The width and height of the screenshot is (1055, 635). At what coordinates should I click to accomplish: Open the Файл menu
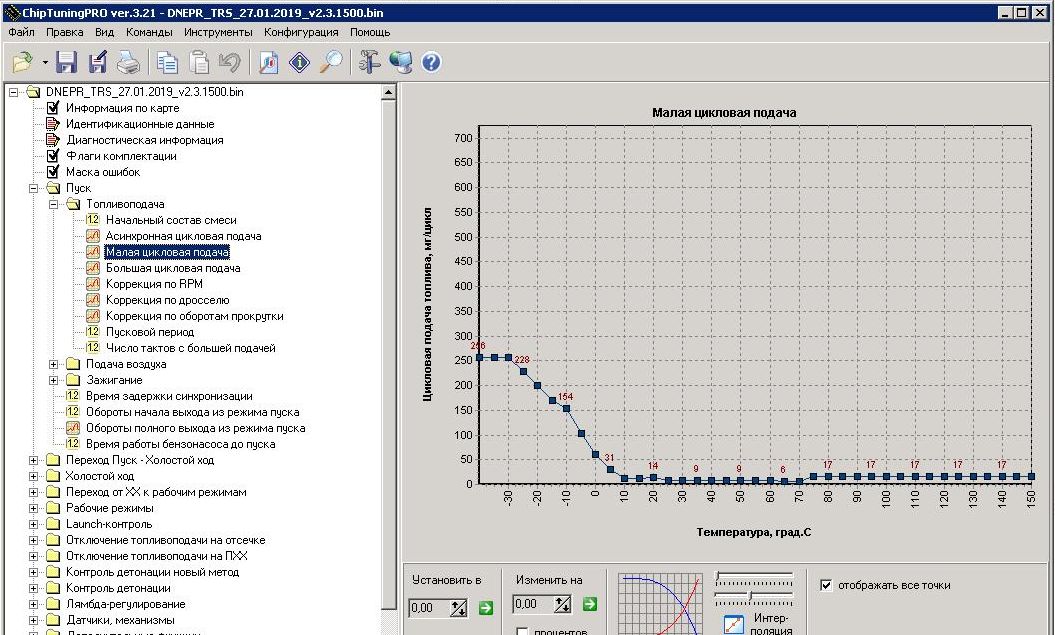tap(22, 32)
